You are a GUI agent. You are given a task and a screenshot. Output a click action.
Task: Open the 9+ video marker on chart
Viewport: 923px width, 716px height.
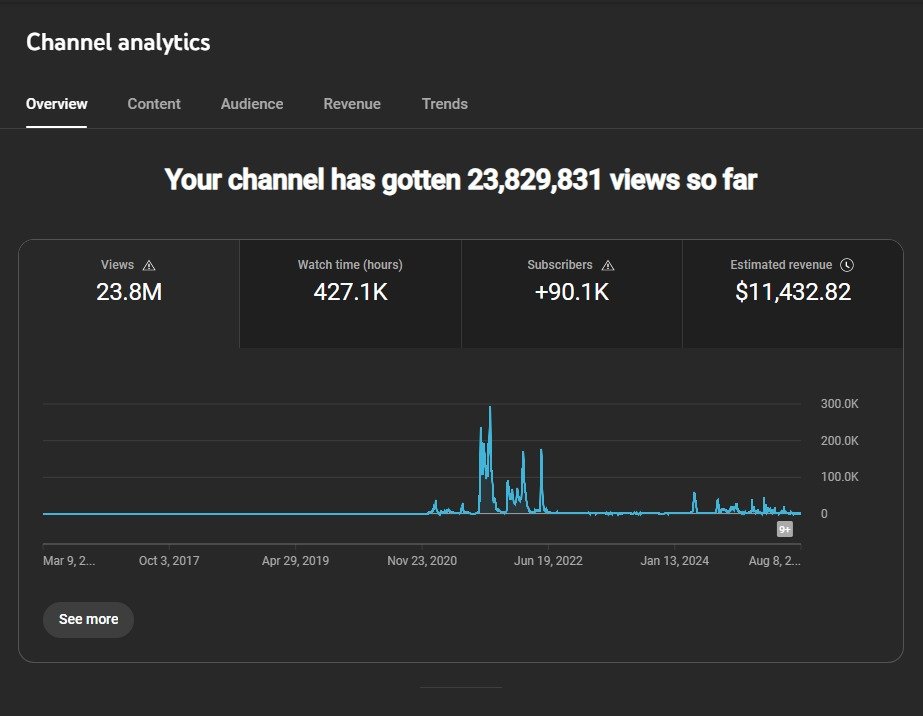tap(785, 529)
